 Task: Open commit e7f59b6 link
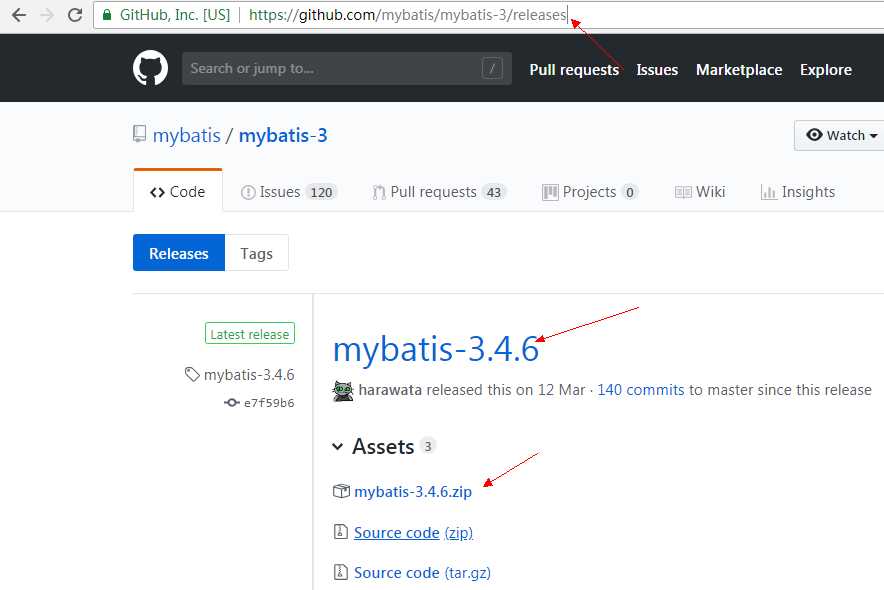(x=269, y=403)
